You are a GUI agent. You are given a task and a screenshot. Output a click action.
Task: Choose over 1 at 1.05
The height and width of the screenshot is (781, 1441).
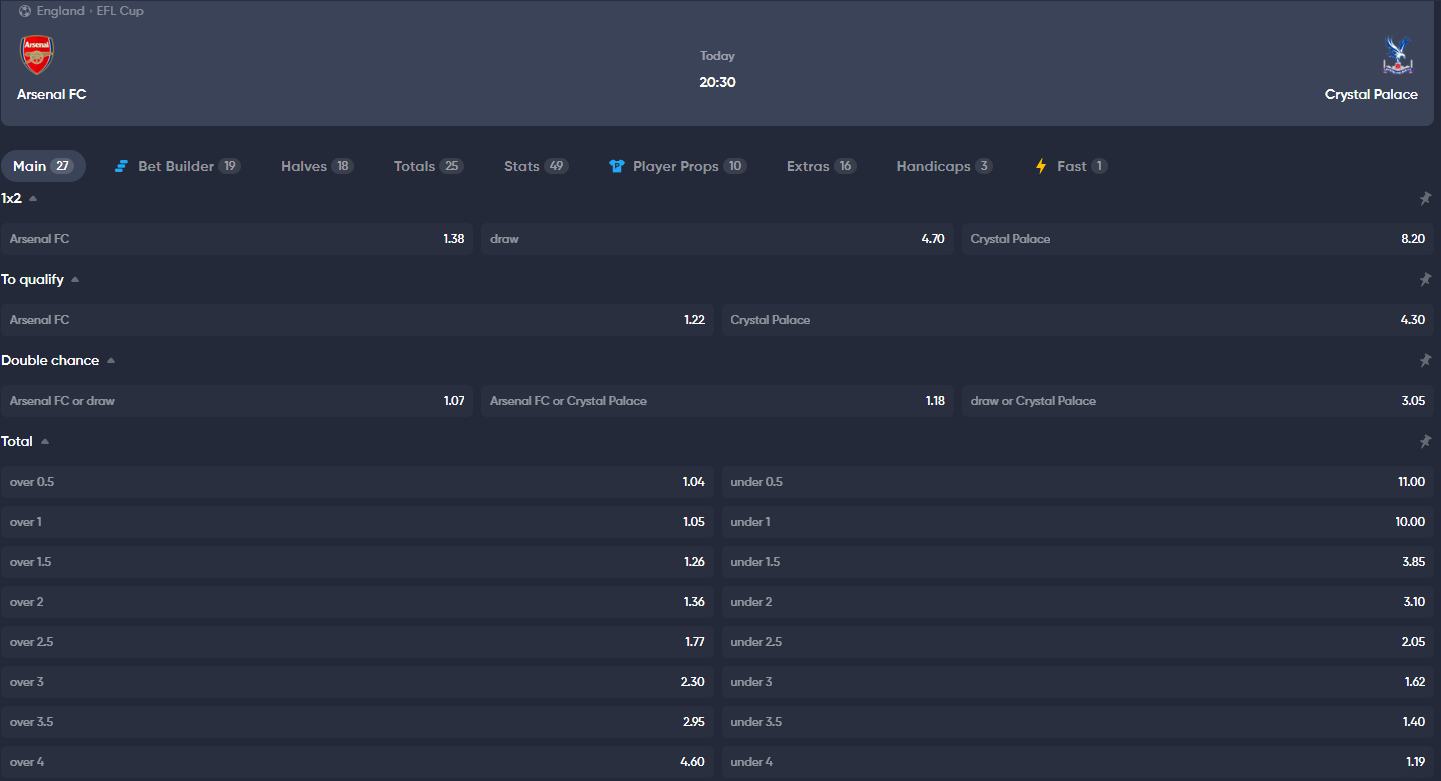tap(357, 522)
